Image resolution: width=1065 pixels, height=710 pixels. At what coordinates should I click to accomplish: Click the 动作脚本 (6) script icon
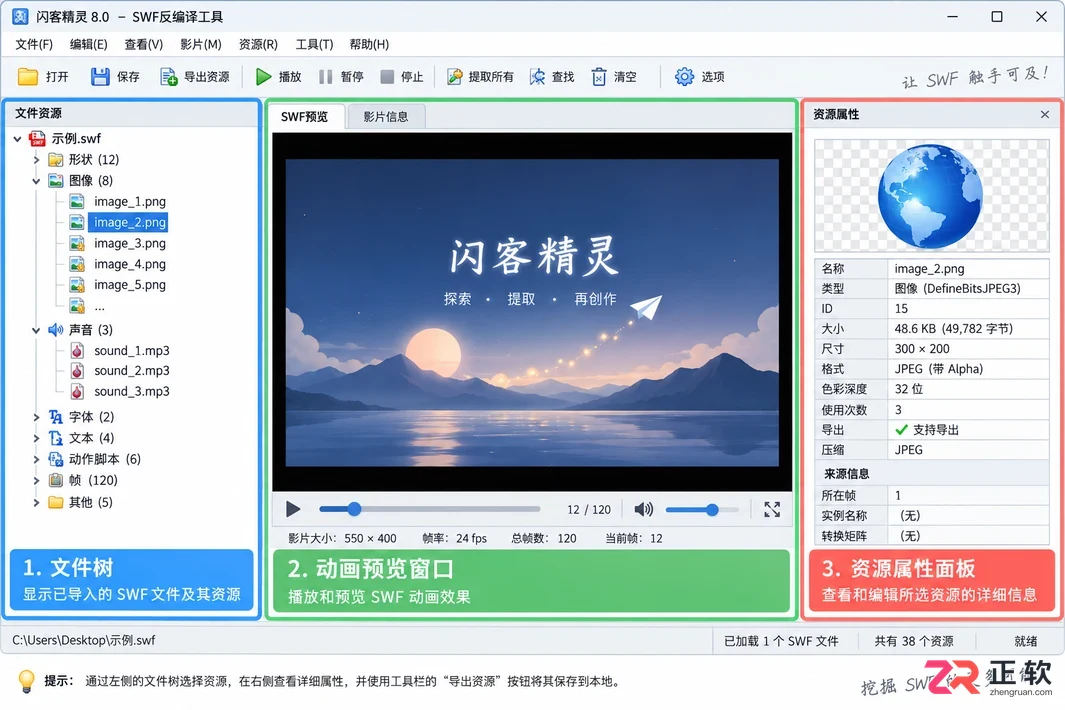coord(56,459)
